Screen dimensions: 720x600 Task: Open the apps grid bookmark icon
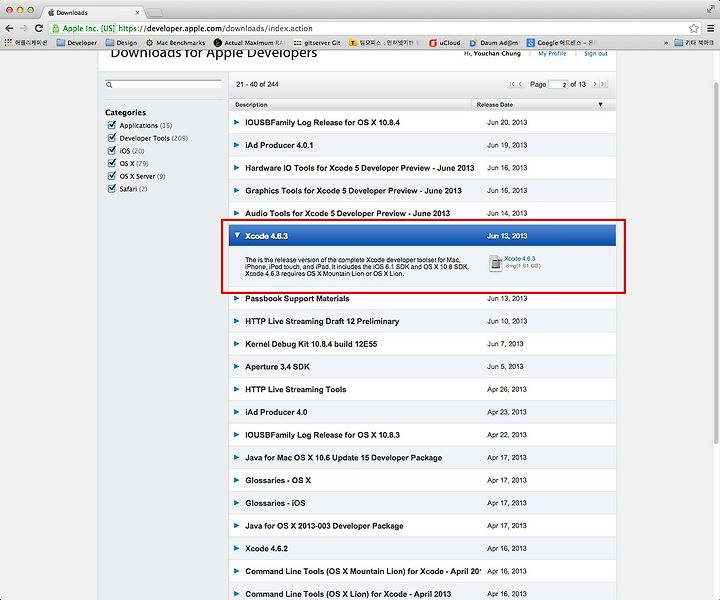tap(8, 43)
